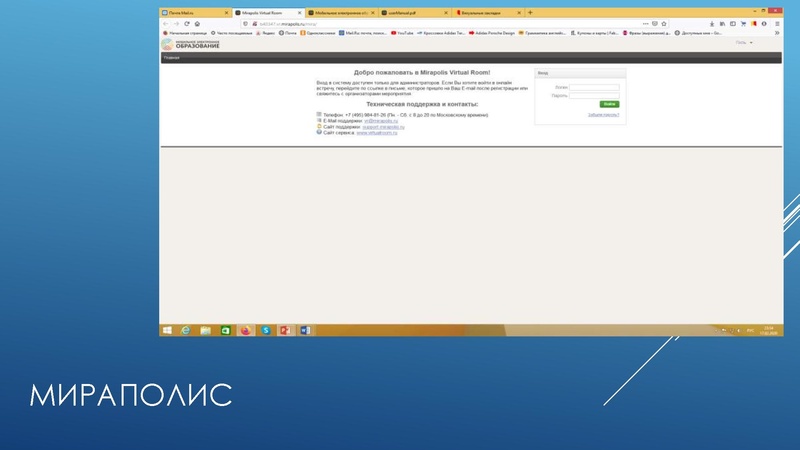Viewport: 800px width, 450px height.
Task: Click the Забыли пароль link
Action: pyautogui.click(x=603, y=115)
